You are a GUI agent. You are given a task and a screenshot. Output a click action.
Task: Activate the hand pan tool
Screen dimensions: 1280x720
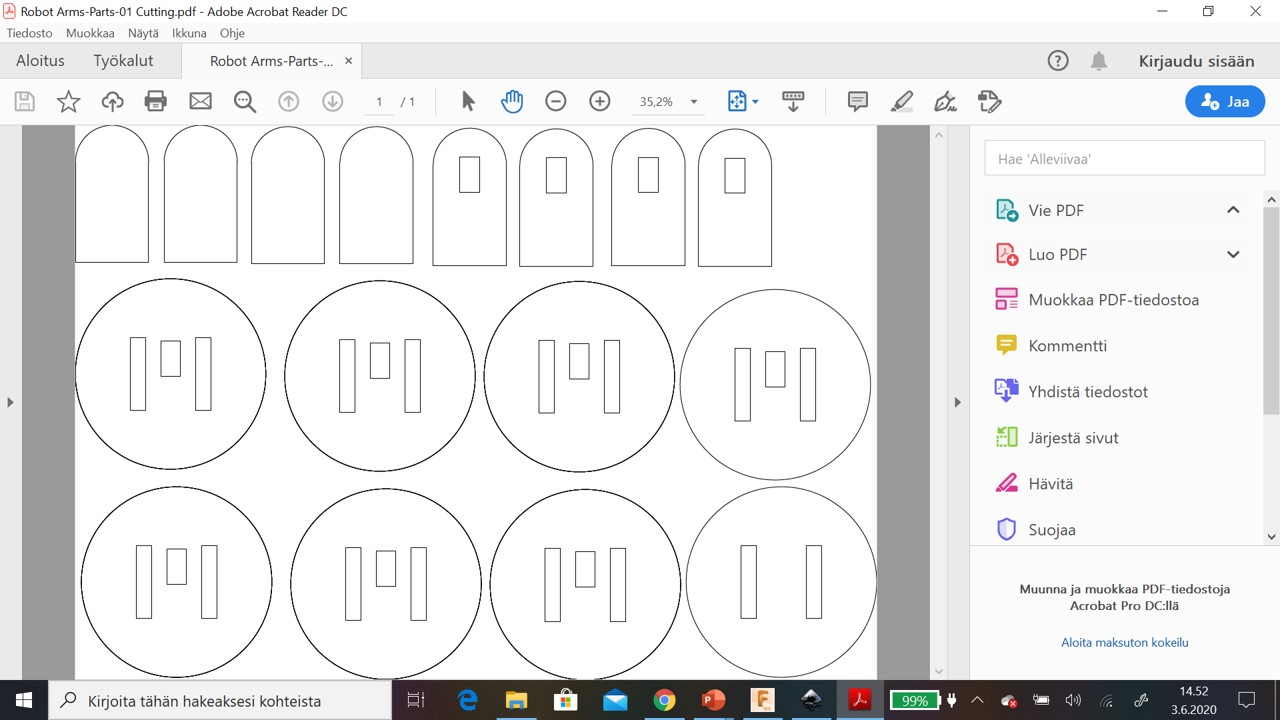[512, 101]
